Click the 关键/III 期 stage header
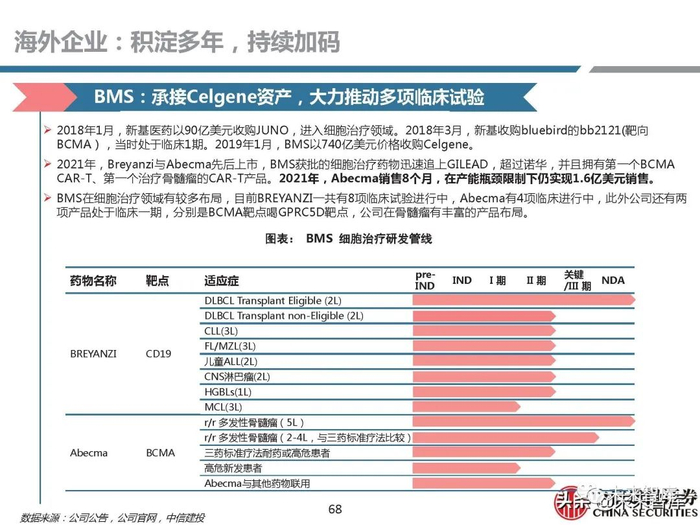The height and width of the screenshot is (525, 700). point(577,280)
